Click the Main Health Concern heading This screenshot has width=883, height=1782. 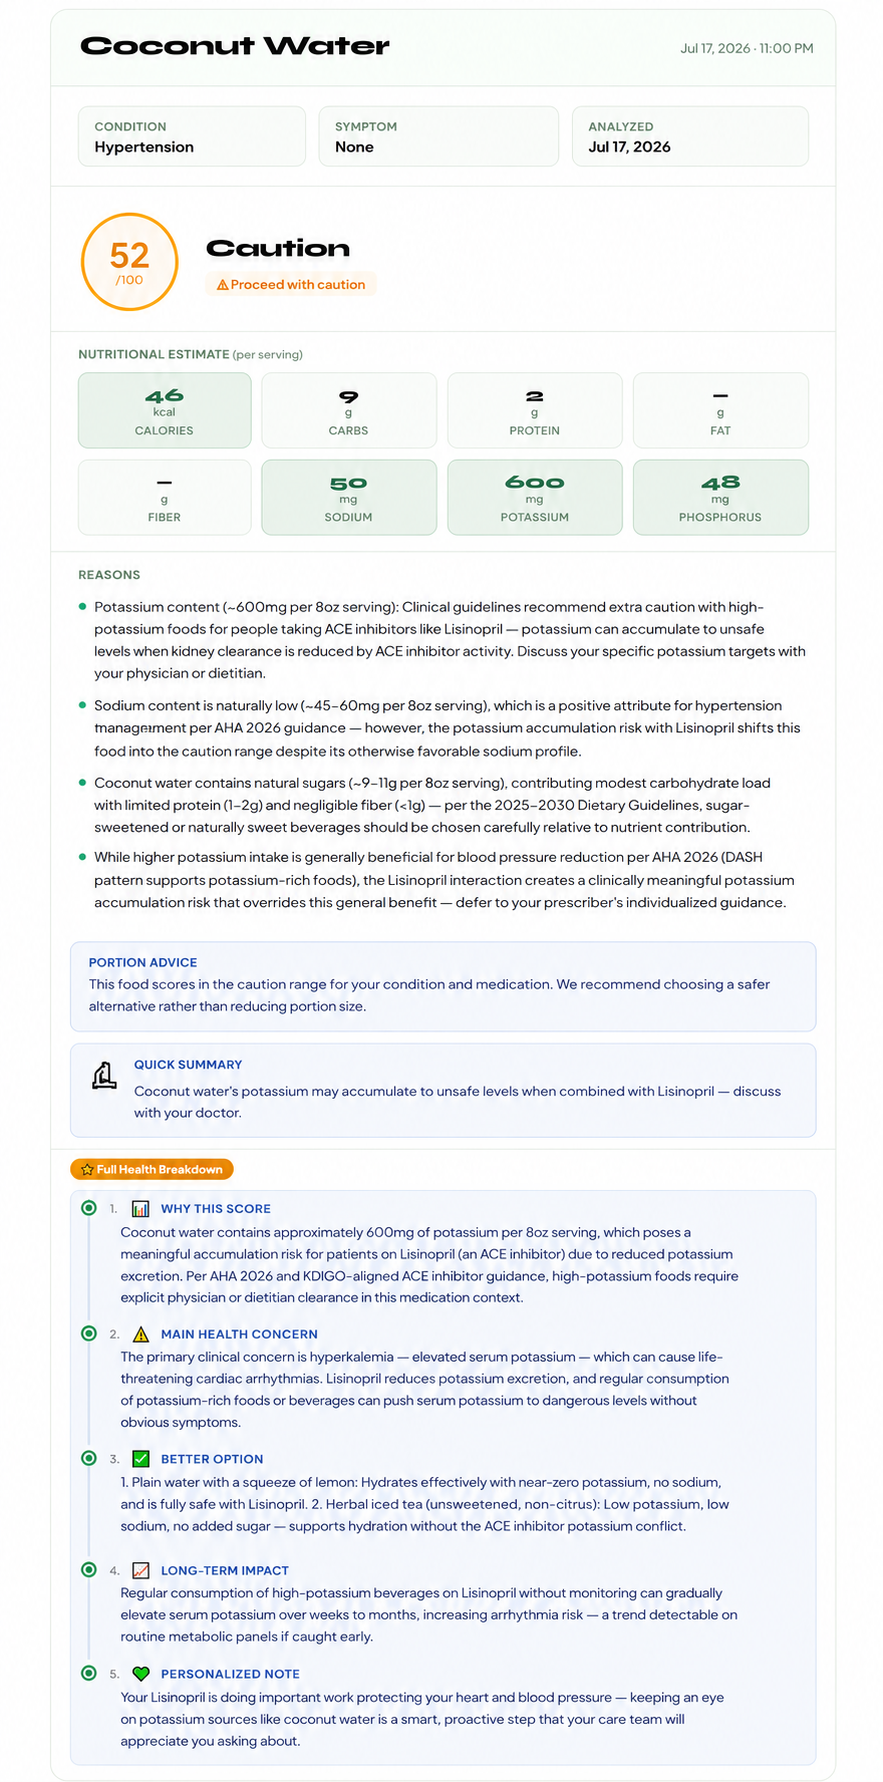coord(239,1334)
